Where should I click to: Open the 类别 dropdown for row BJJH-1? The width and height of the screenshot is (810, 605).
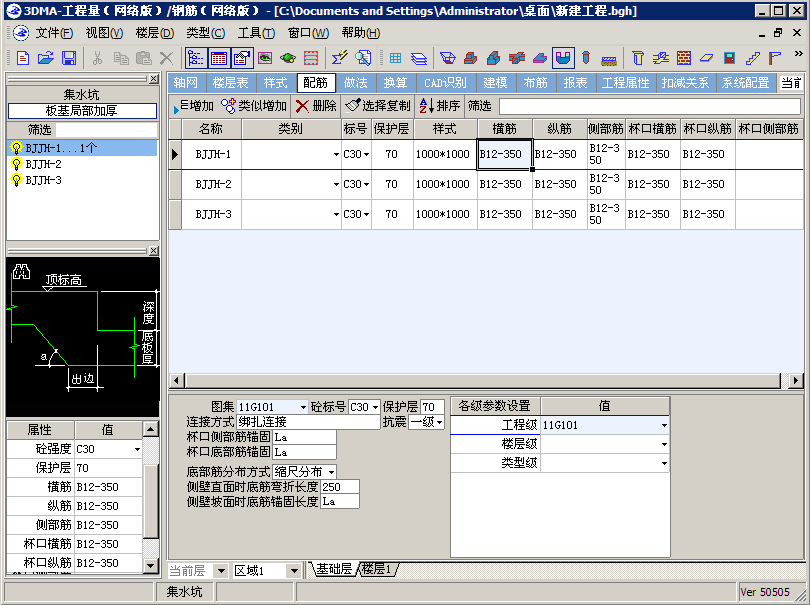point(336,154)
